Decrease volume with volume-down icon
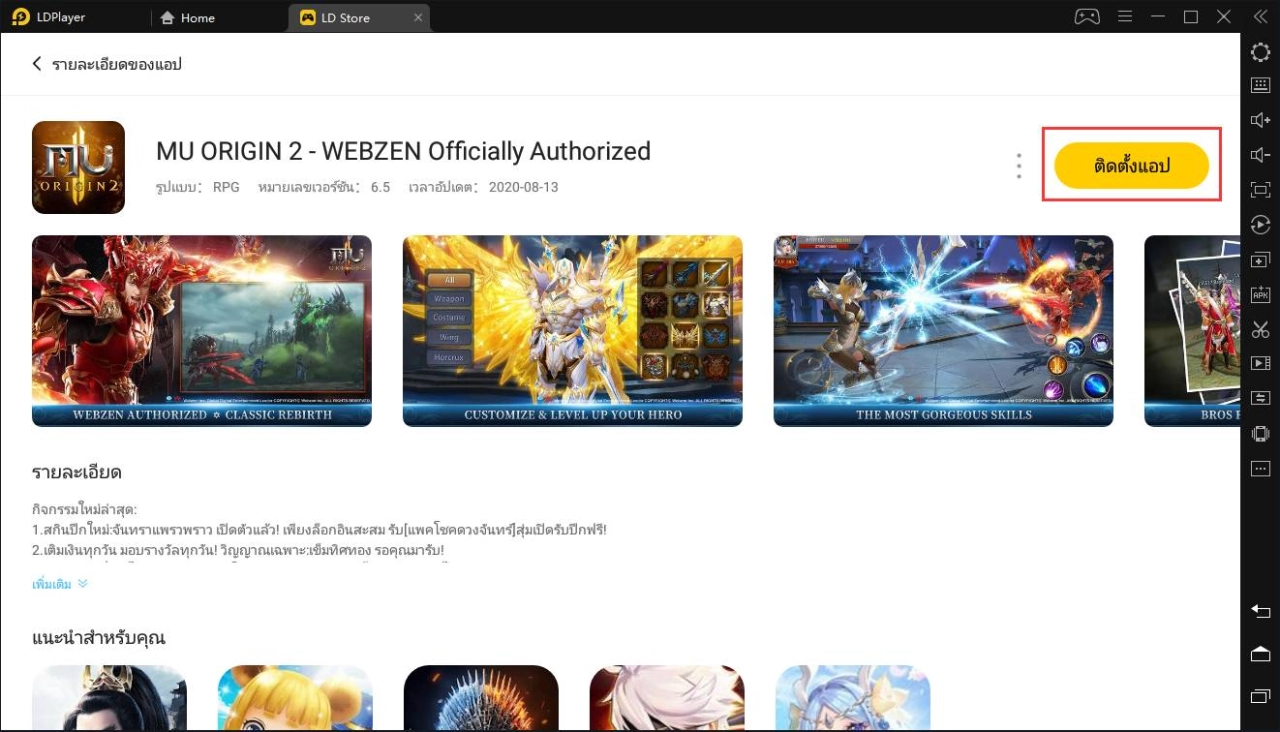The image size is (1280, 732). tap(1260, 155)
